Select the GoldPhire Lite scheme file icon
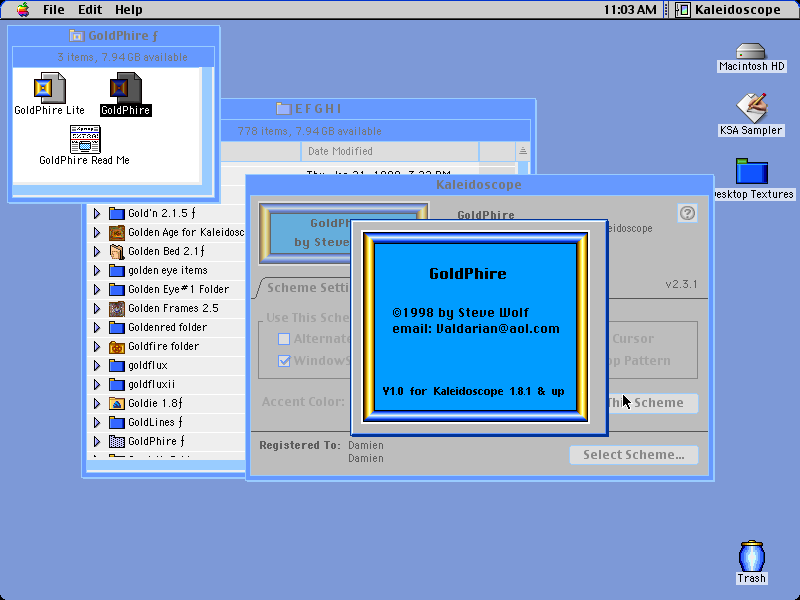800x600 pixels. pos(49,88)
